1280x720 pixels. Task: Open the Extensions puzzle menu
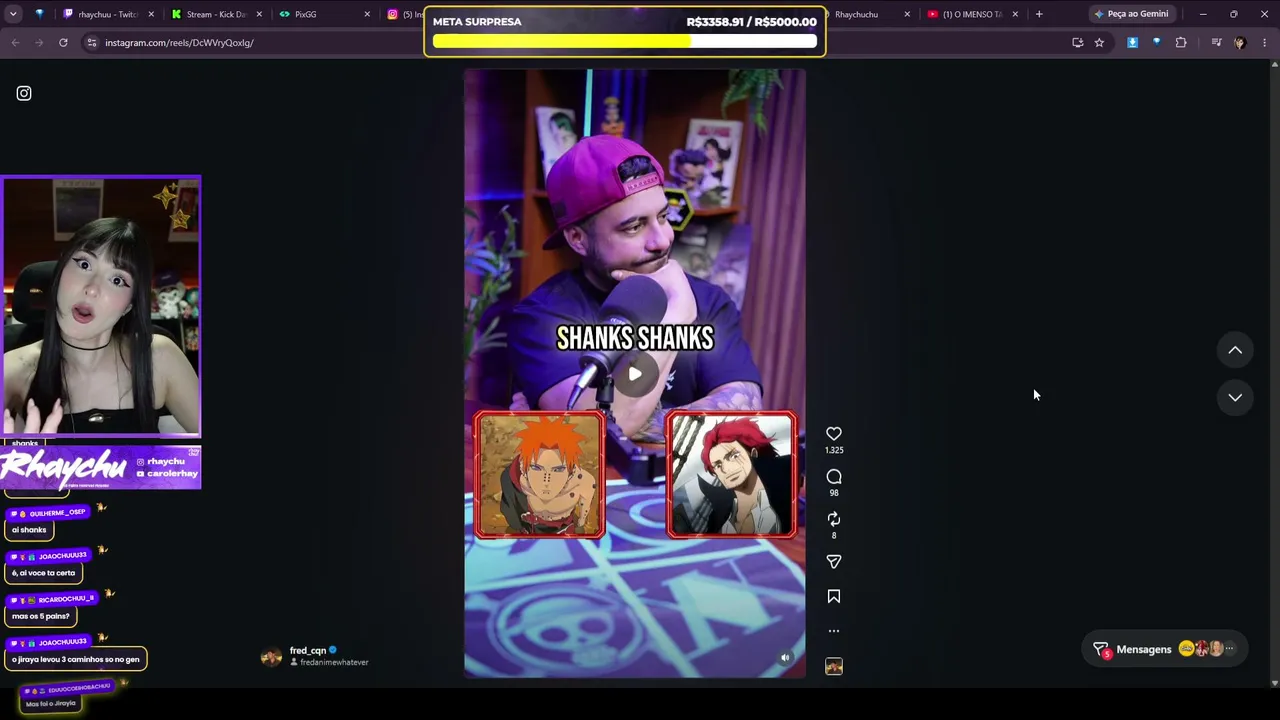[x=1181, y=43]
